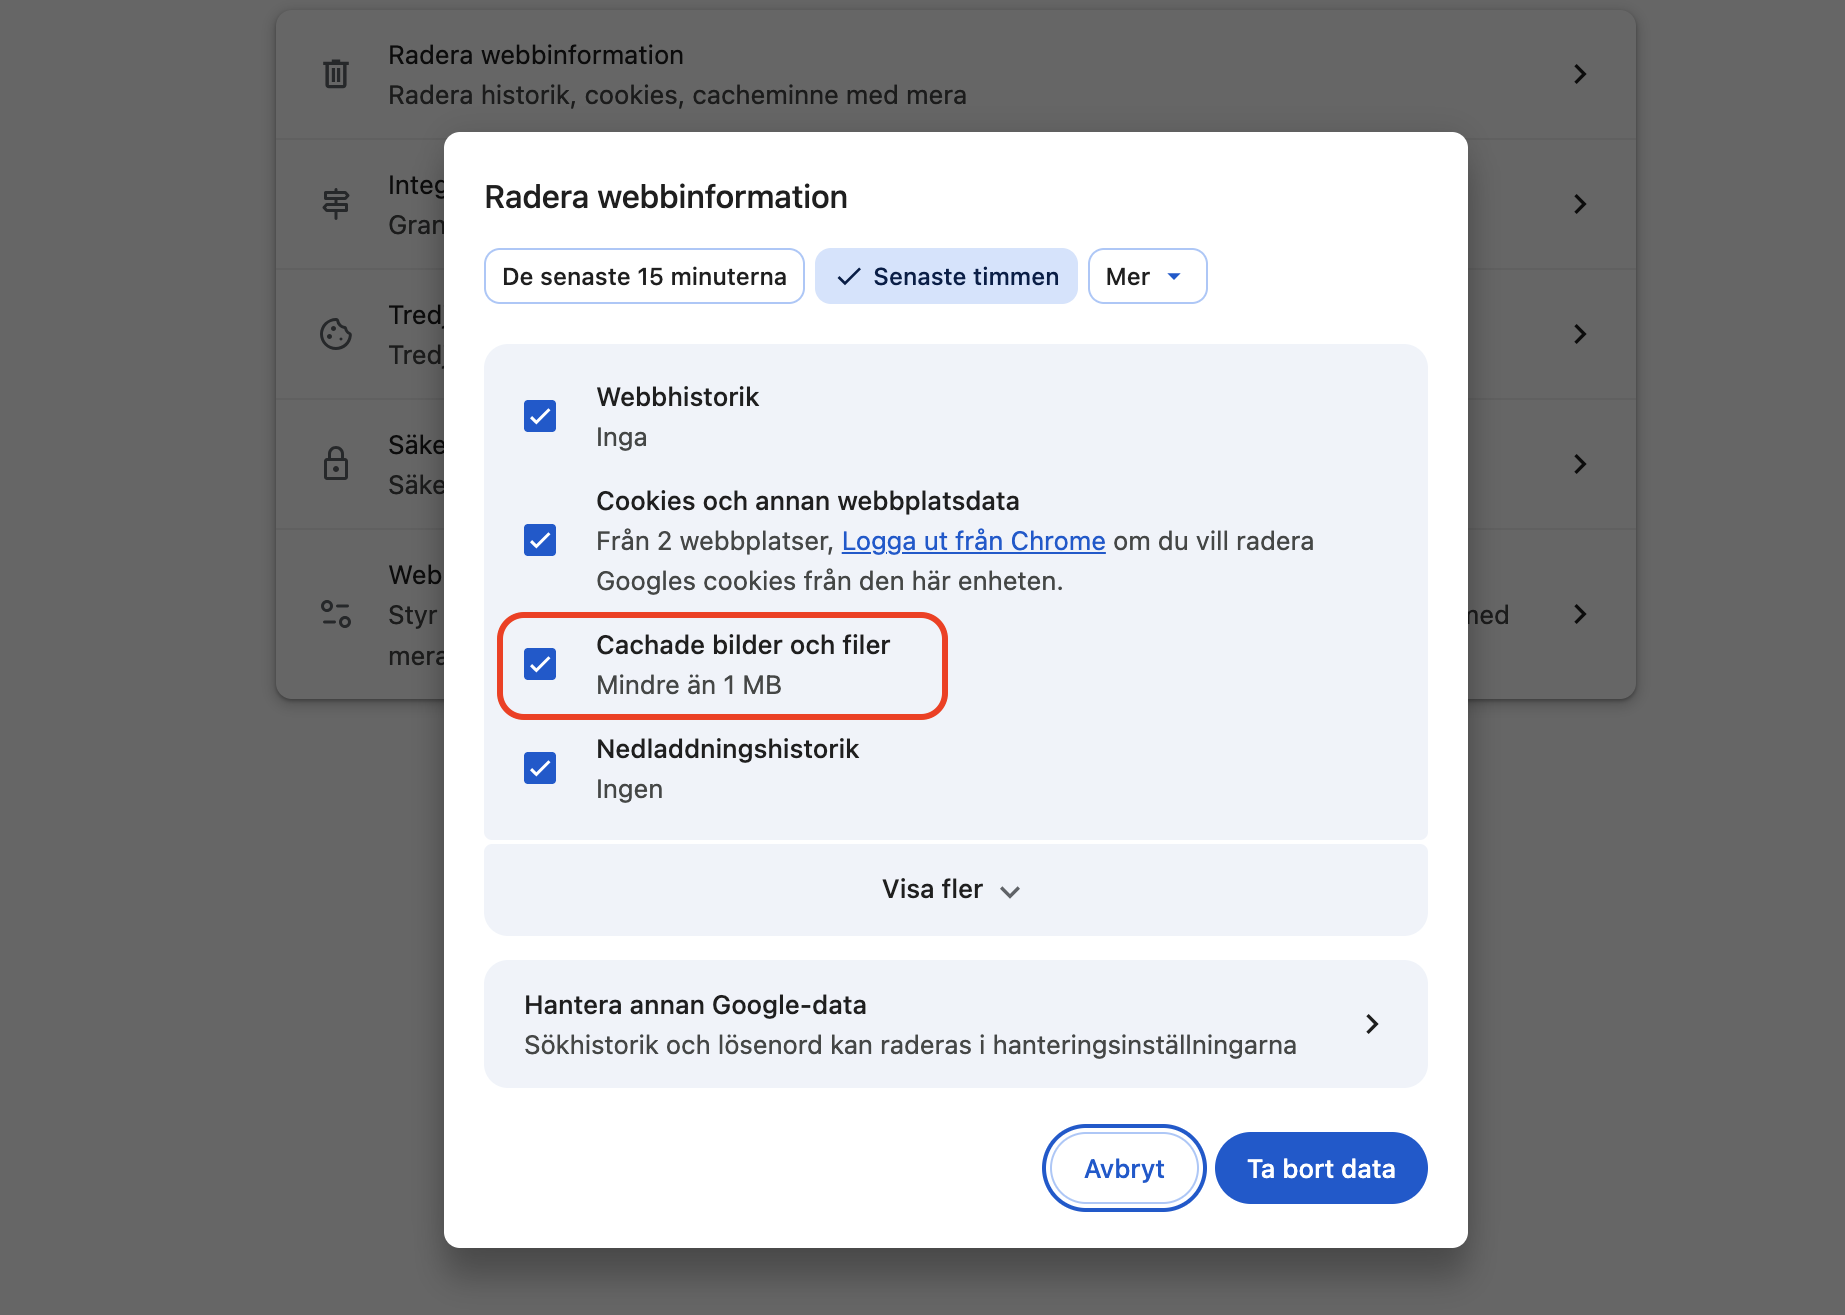Uncheck Cookies och annan webbplatsdata checkbox
1845x1315 pixels.
point(540,540)
